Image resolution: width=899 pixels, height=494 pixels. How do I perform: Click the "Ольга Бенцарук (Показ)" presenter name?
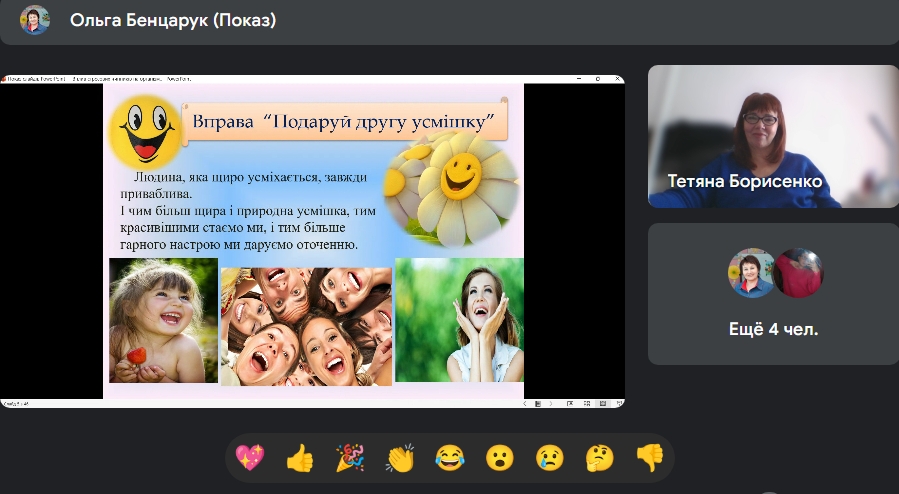tap(173, 21)
